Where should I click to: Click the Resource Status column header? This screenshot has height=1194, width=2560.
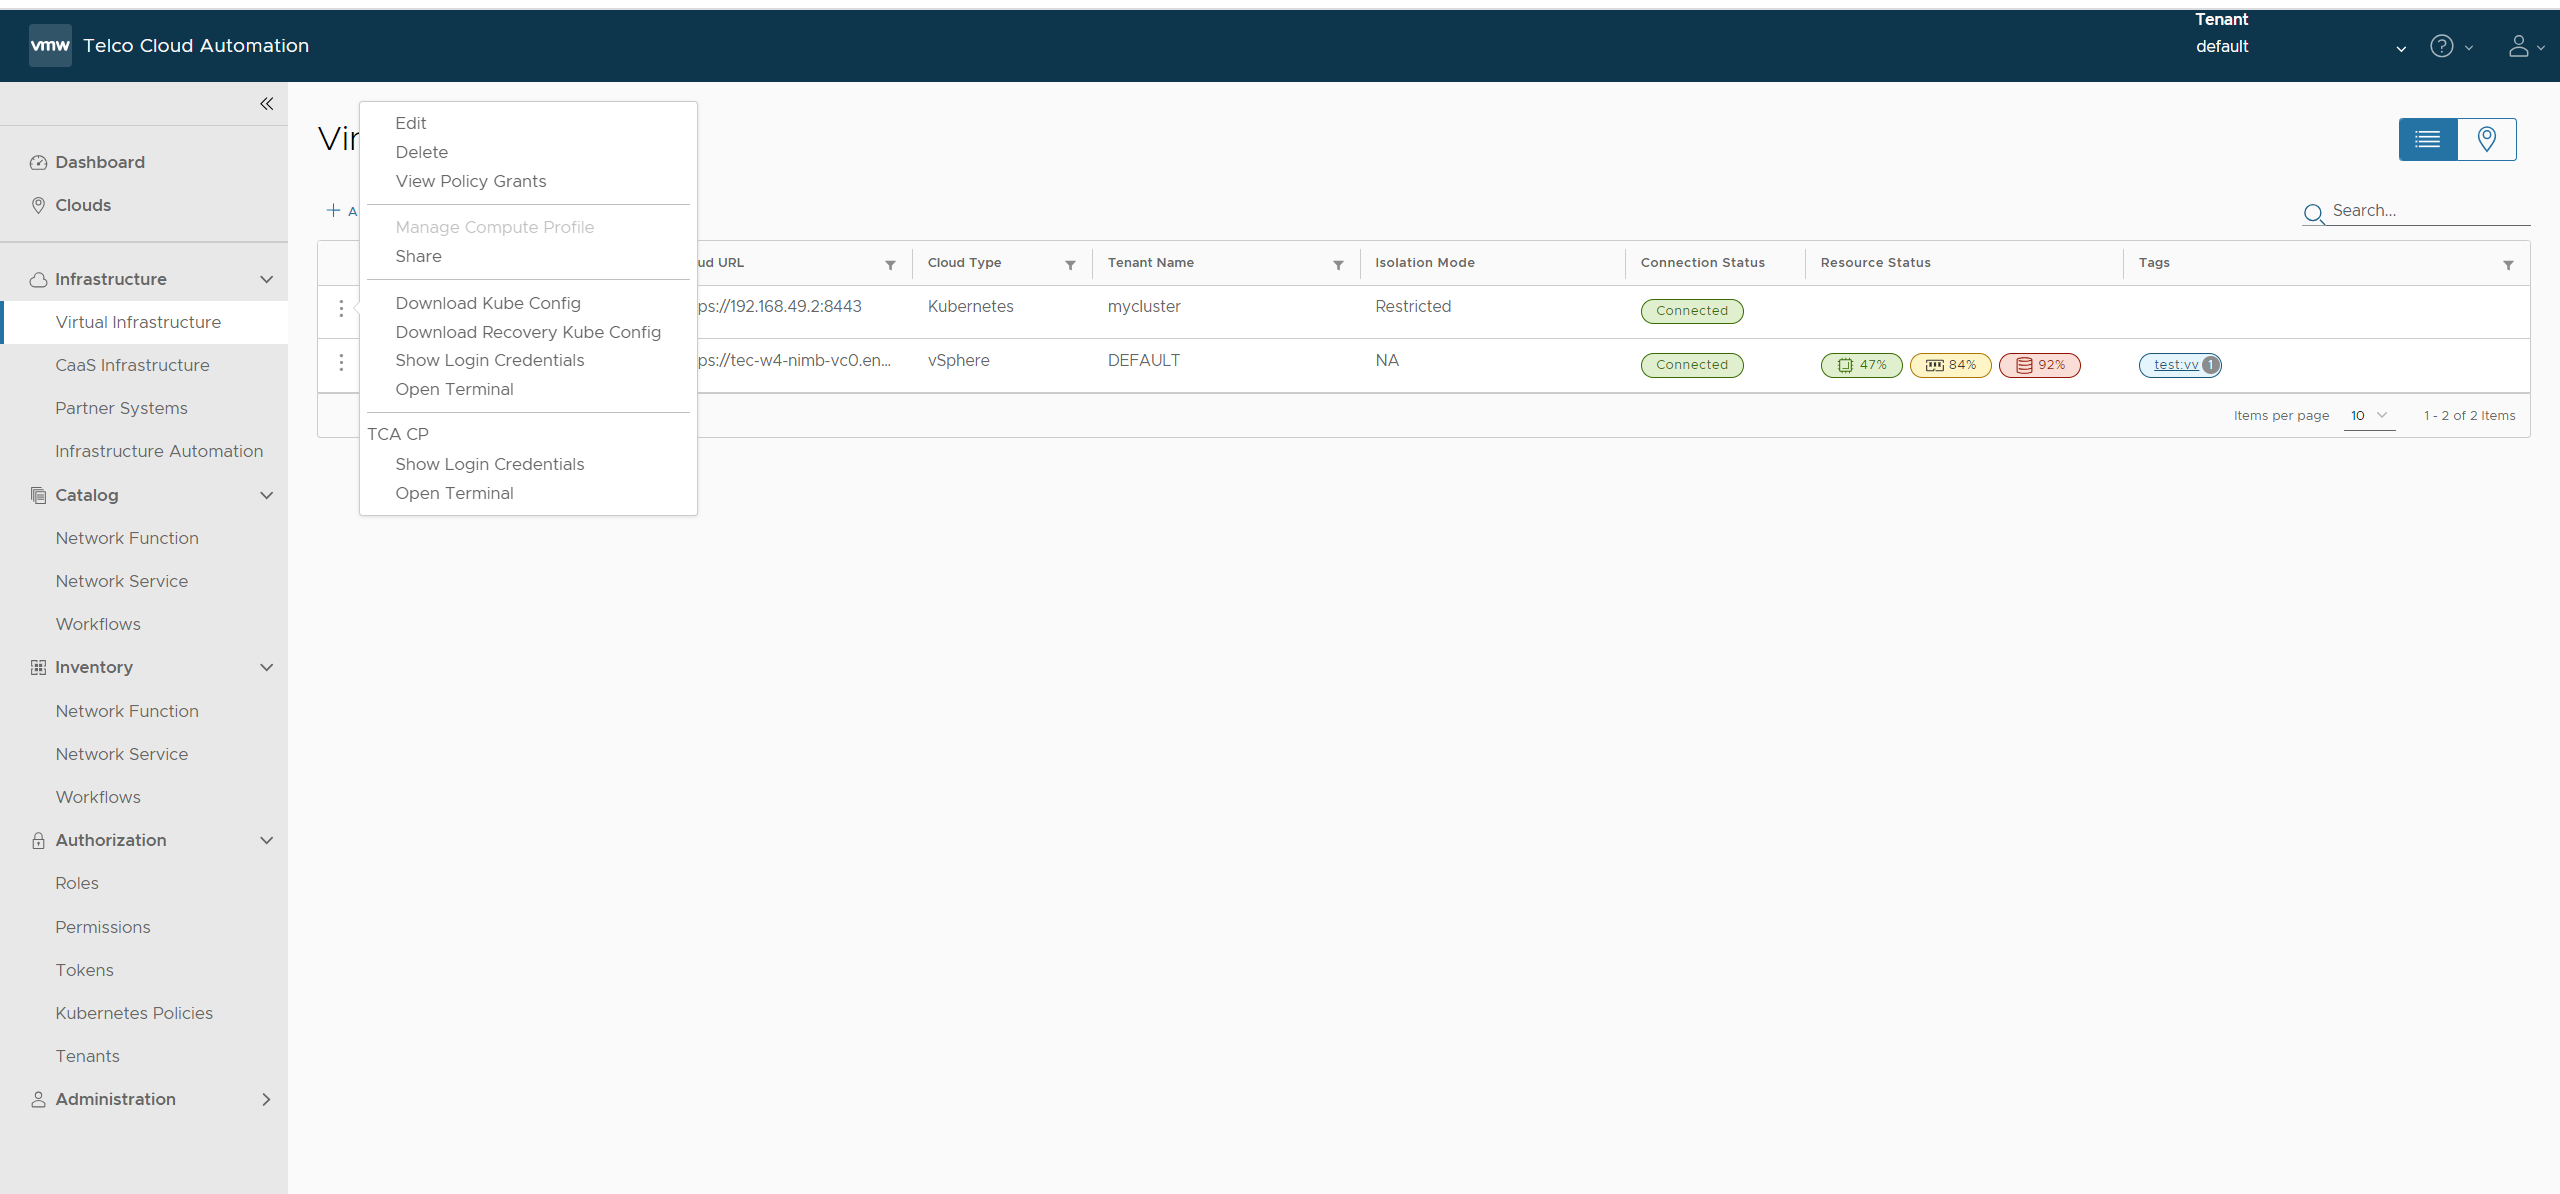click(1875, 263)
